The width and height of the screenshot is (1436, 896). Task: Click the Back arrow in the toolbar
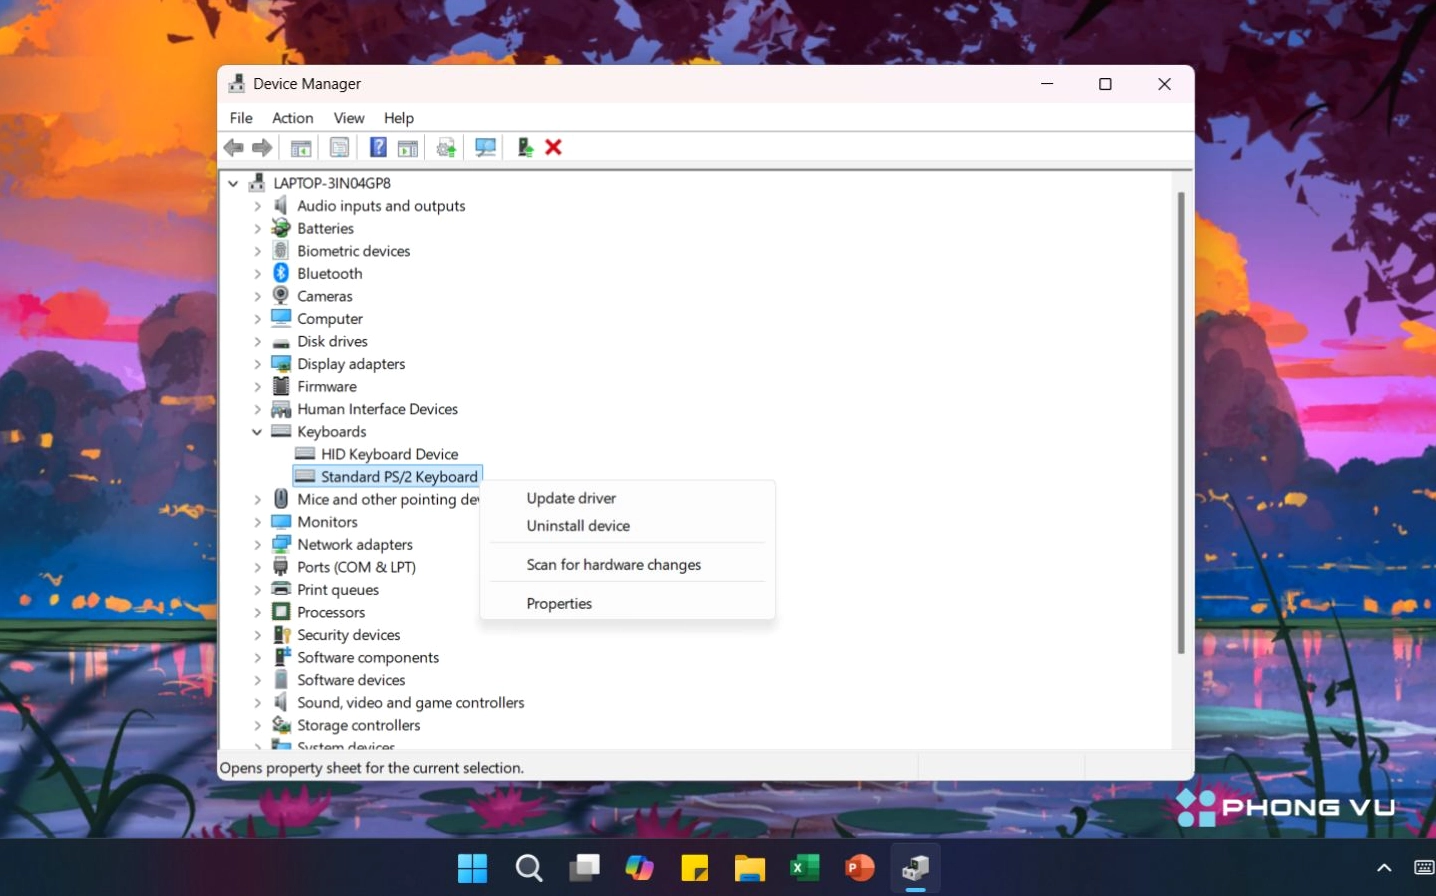[x=234, y=148]
